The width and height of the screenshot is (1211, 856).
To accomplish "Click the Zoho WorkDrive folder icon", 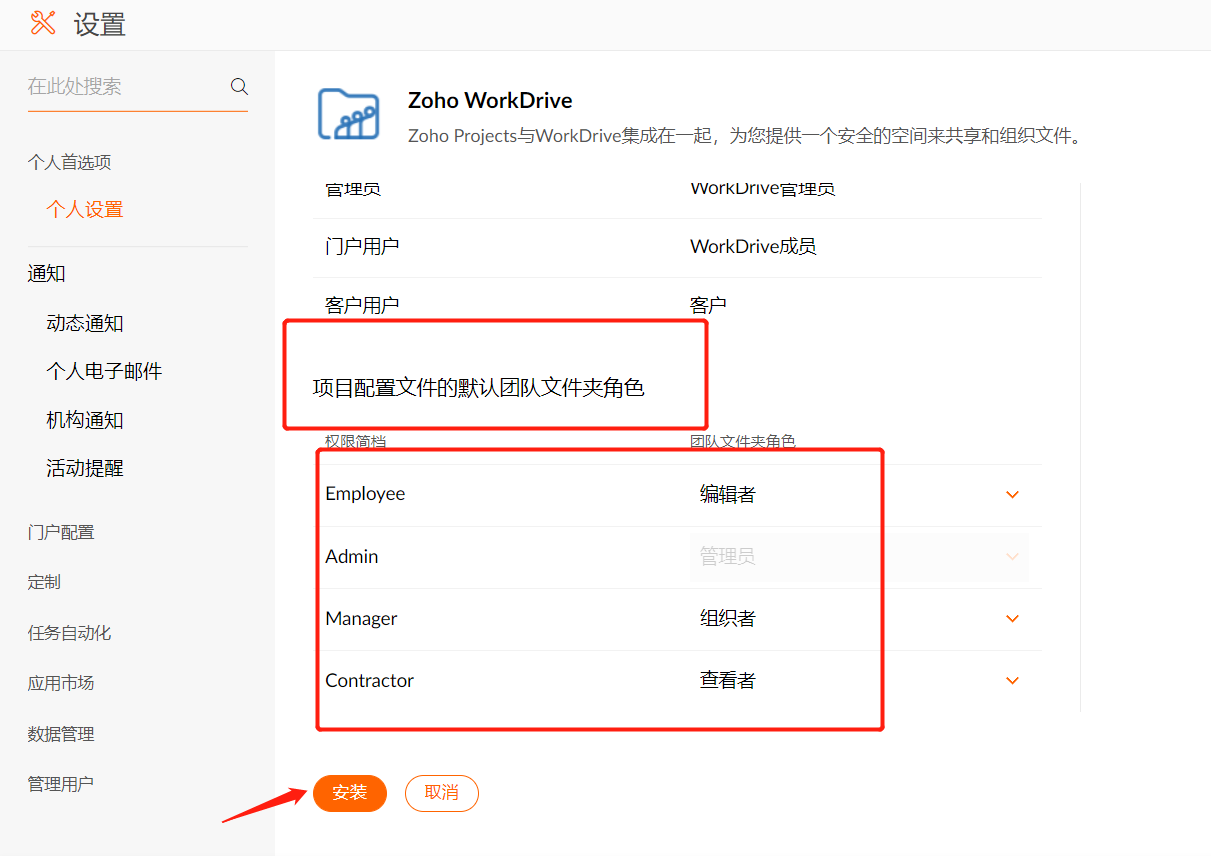I will [x=348, y=114].
